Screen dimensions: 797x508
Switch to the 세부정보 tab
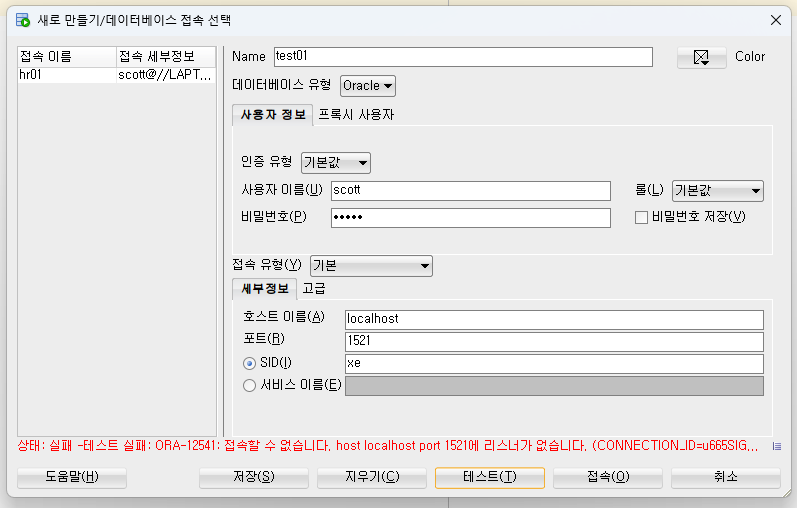[265, 289]
